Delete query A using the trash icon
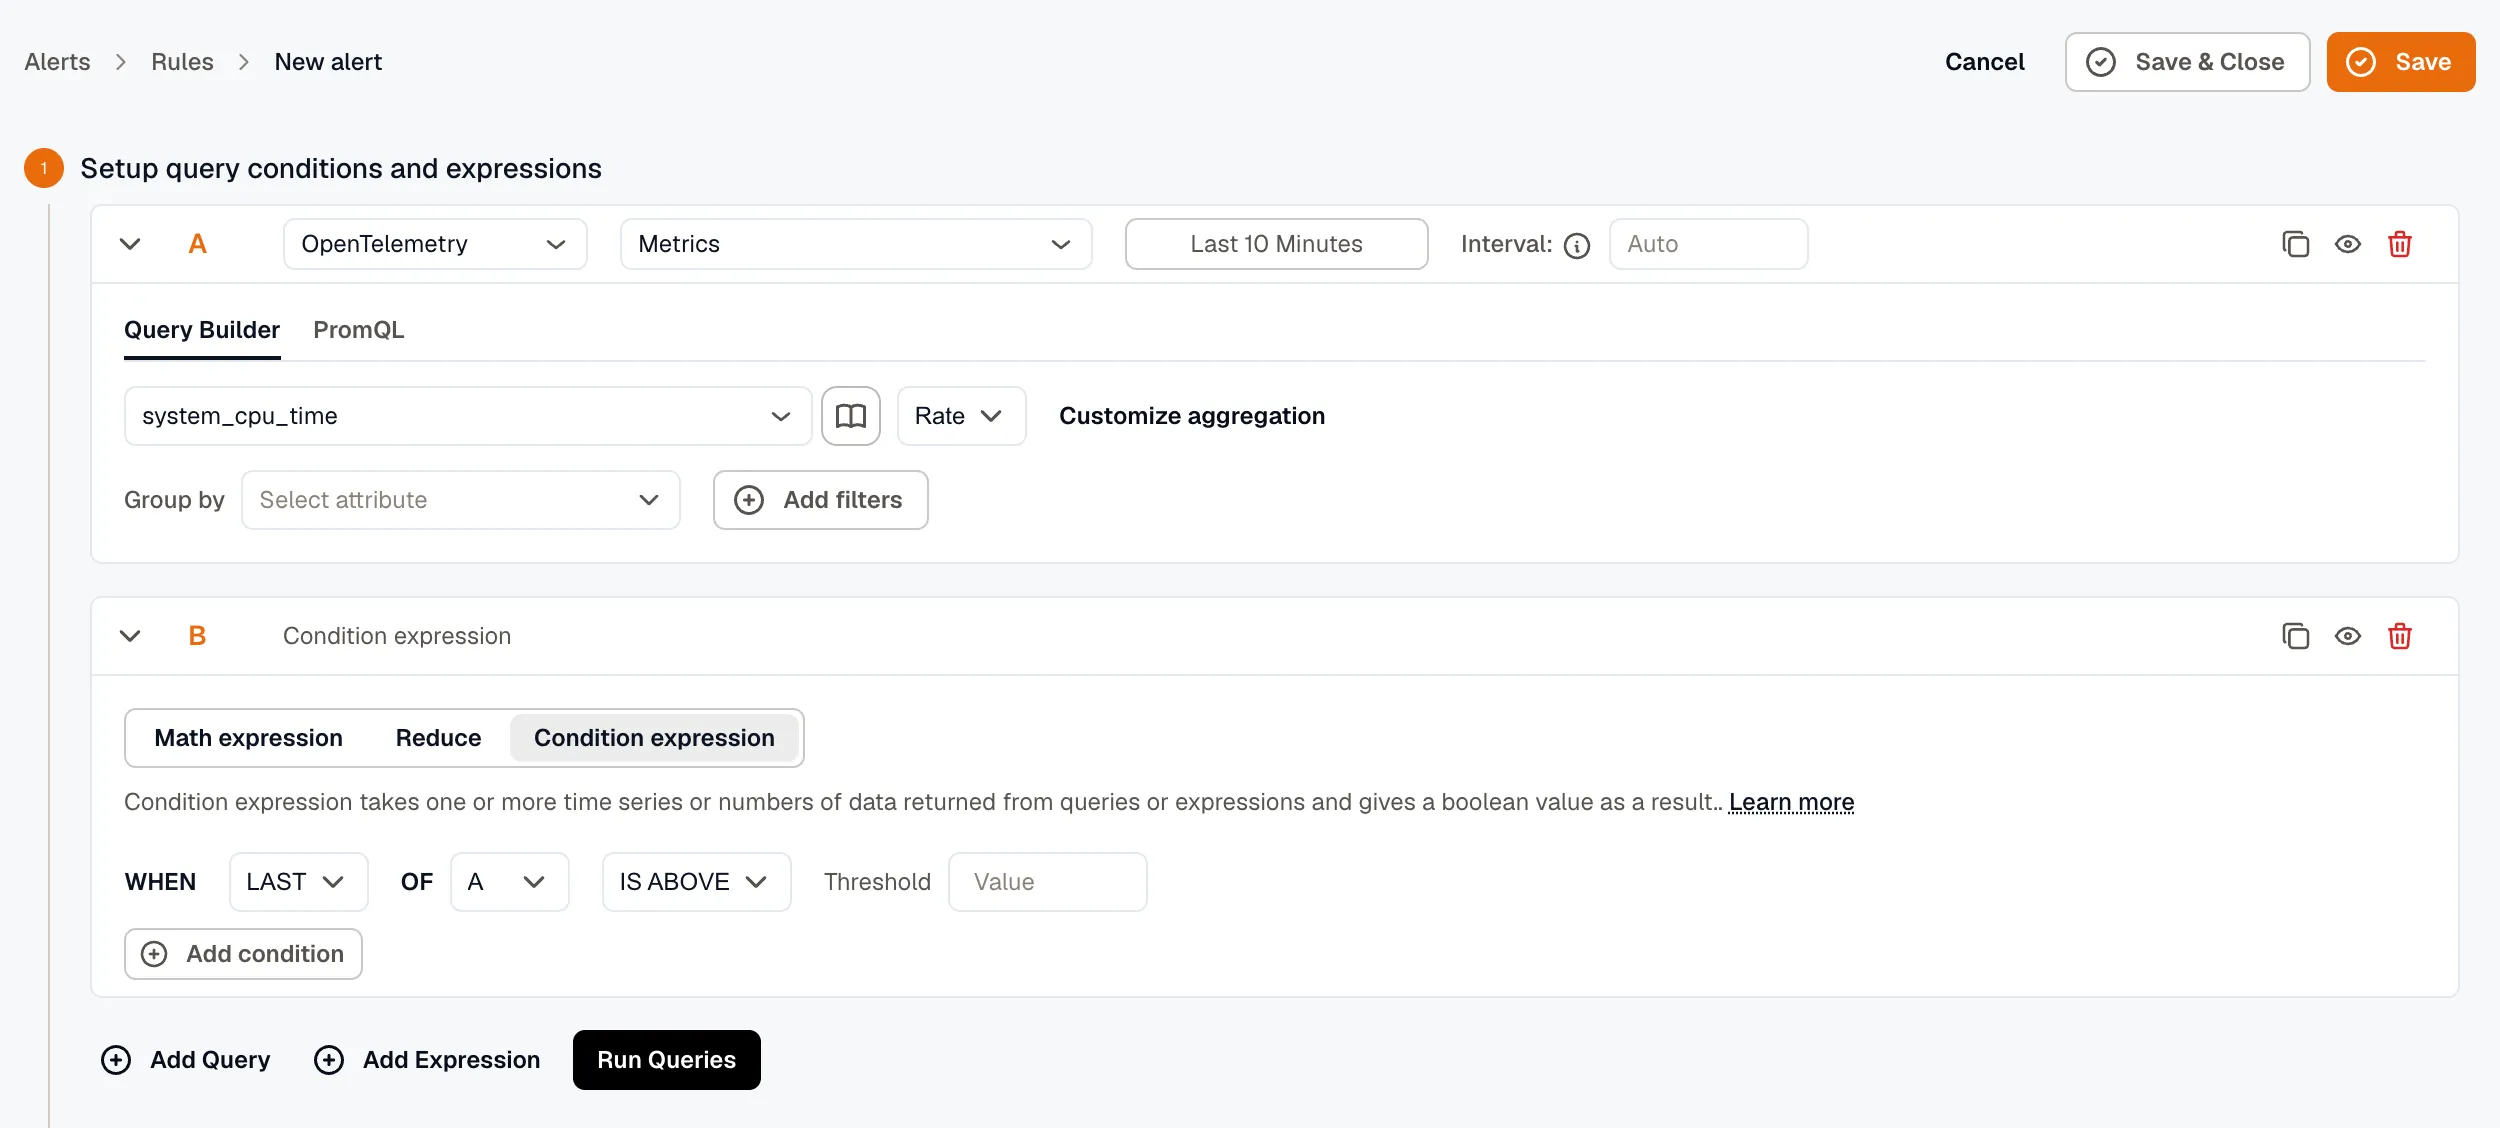Screen dimensions: 2500x1128 [2399, 244]
